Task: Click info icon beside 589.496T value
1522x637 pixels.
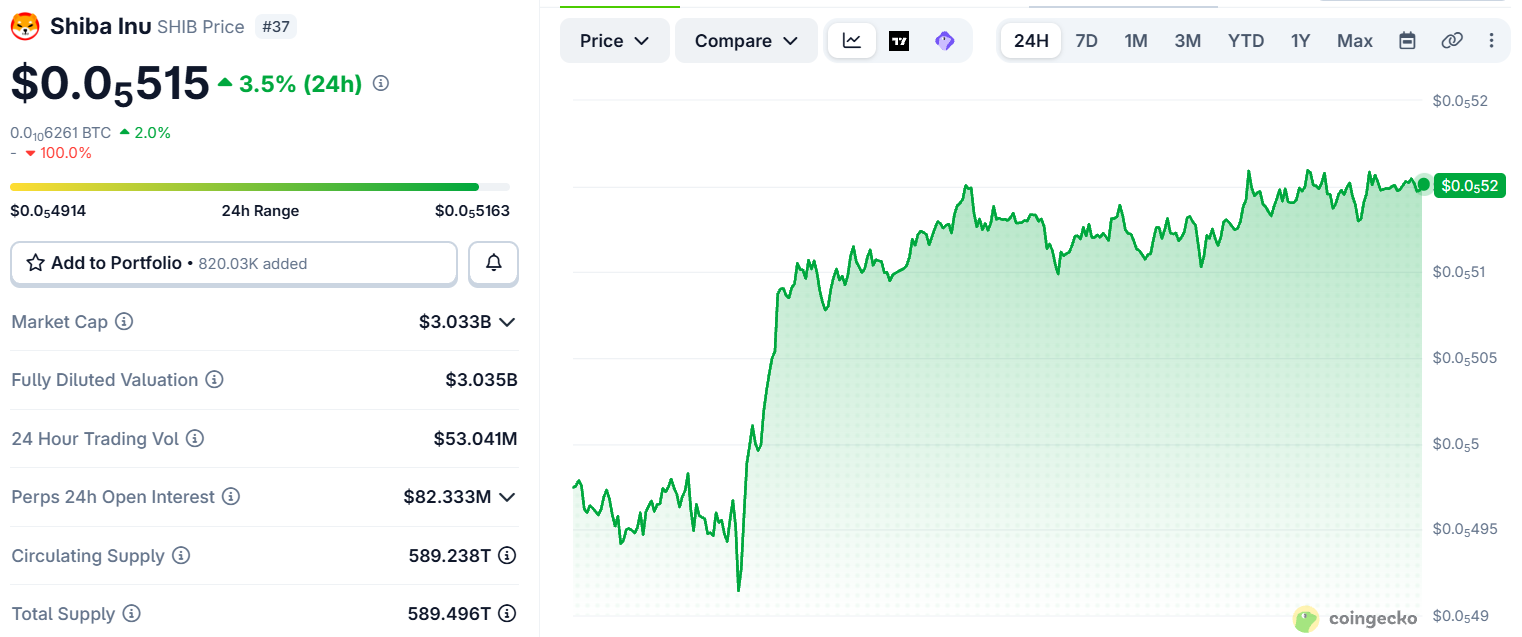Action: (x=507, y=614)
